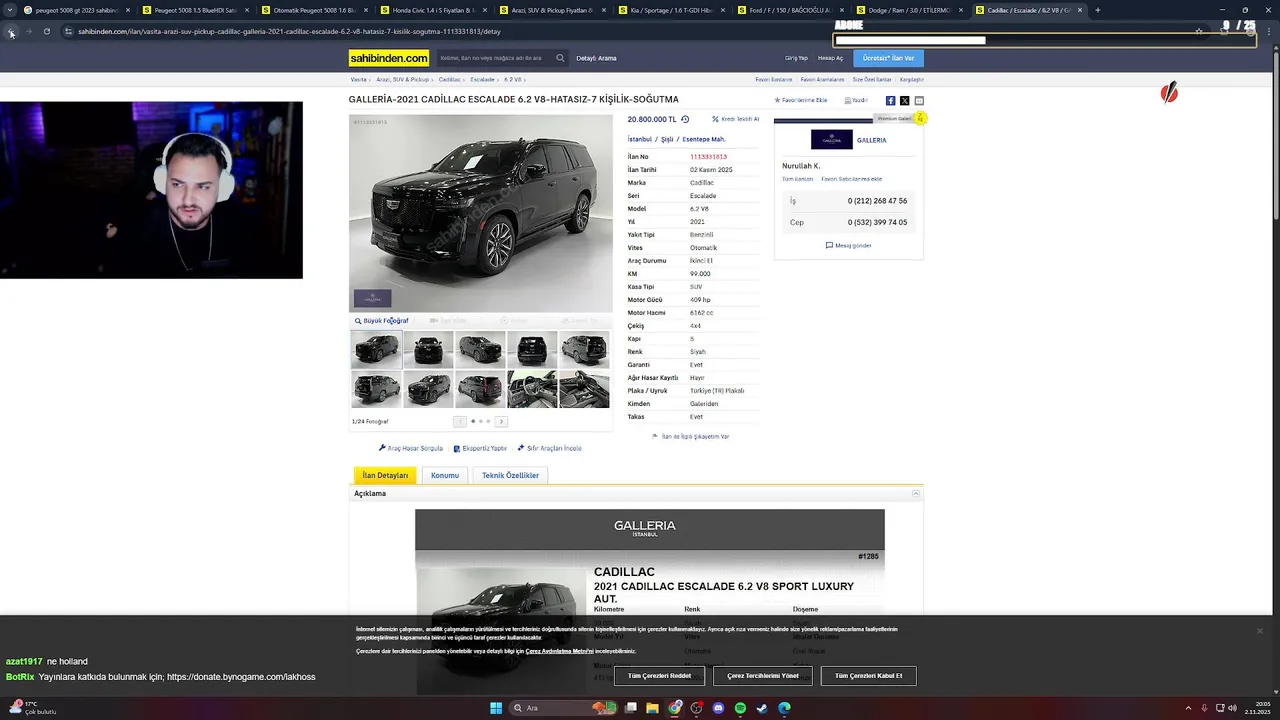Viewport: 1280px width, 720px height.
Task: Go to next photo thumbnails page
Action: [502, 422]
